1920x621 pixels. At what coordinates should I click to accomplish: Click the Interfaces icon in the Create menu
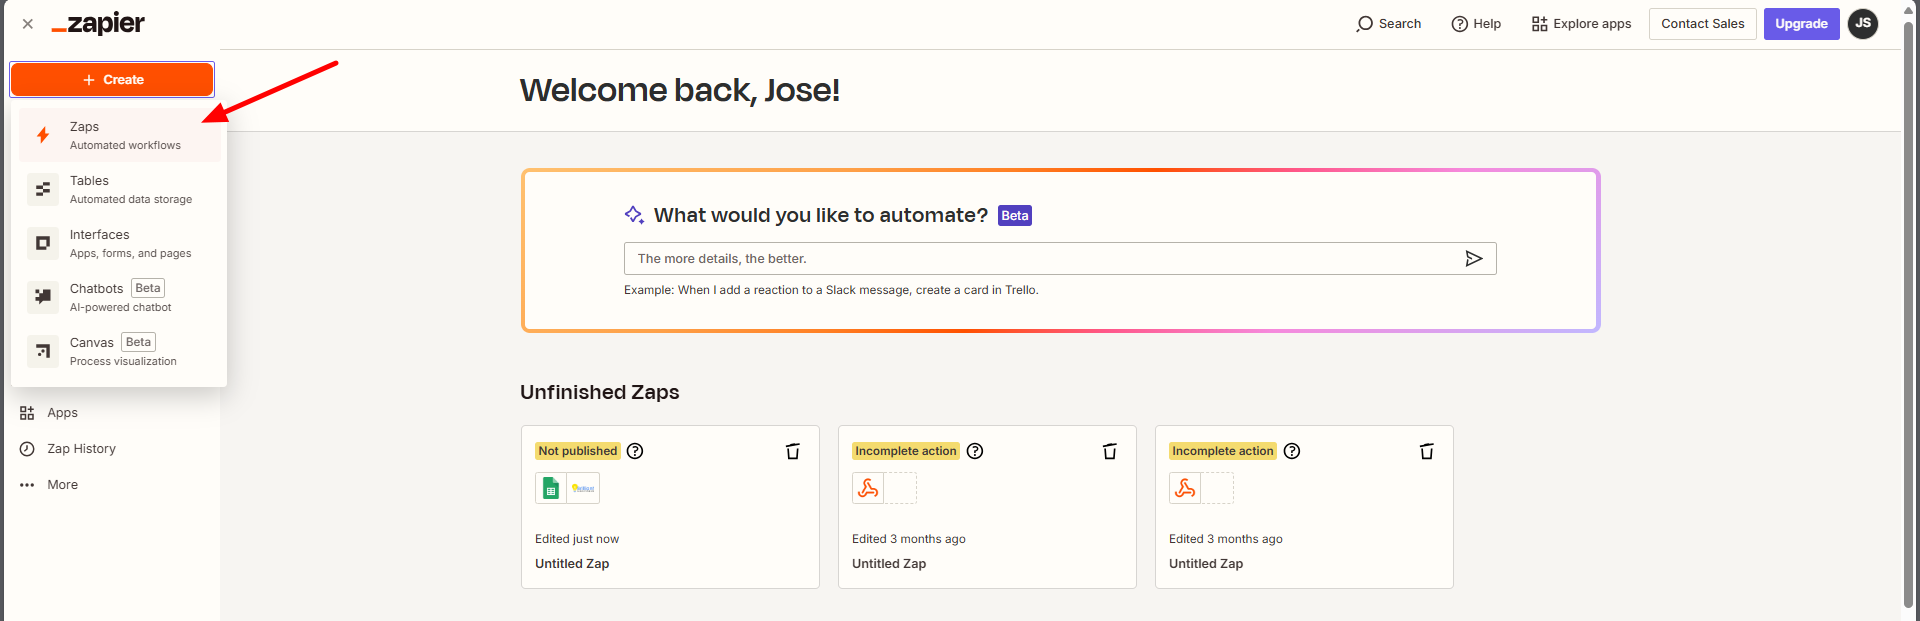[43, 243]
